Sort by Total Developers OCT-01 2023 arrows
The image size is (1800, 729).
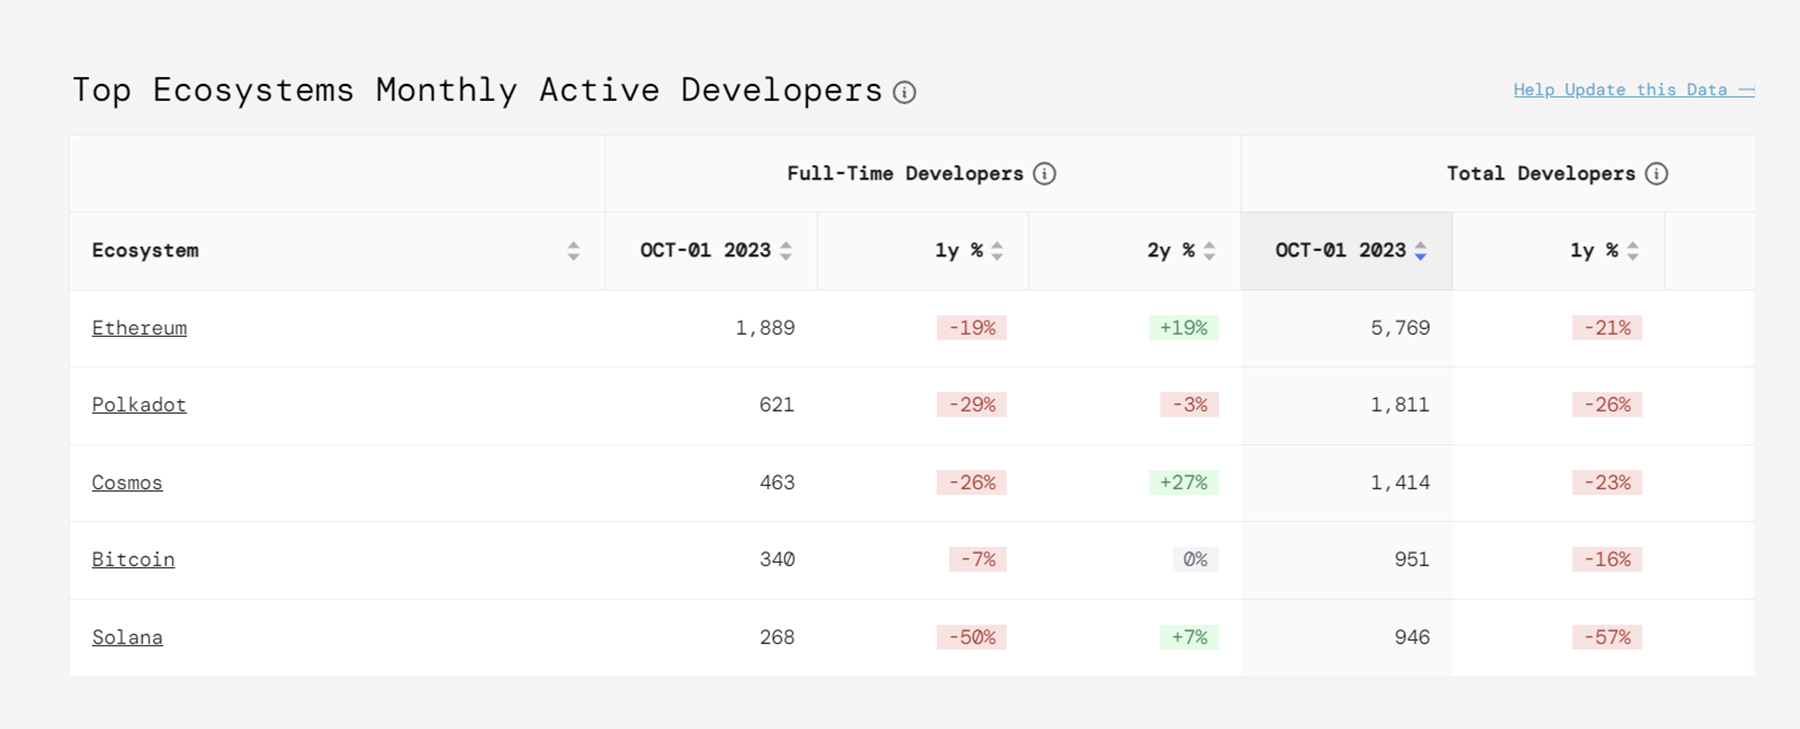coord(1420,251)
